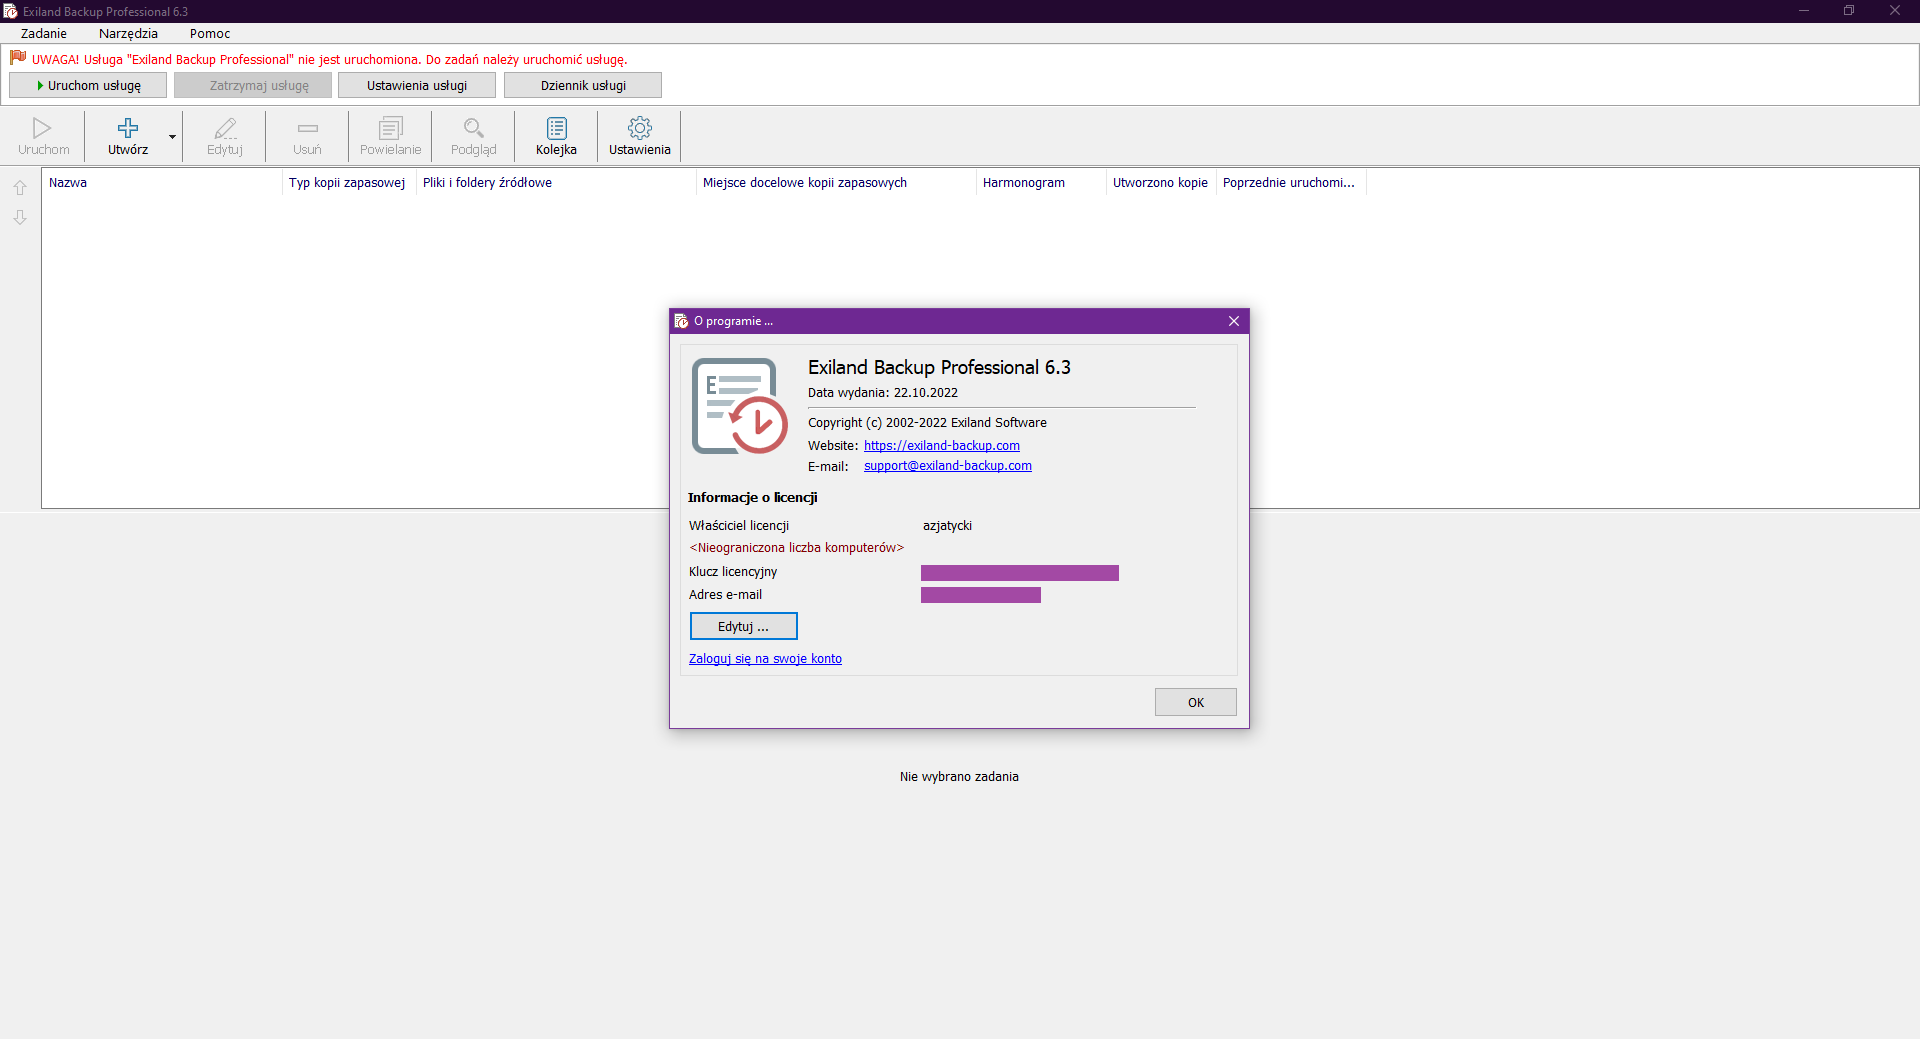Restore down the main application window
The width and height of the screenshot is (1920, 1039).
tap(1849, 11)
